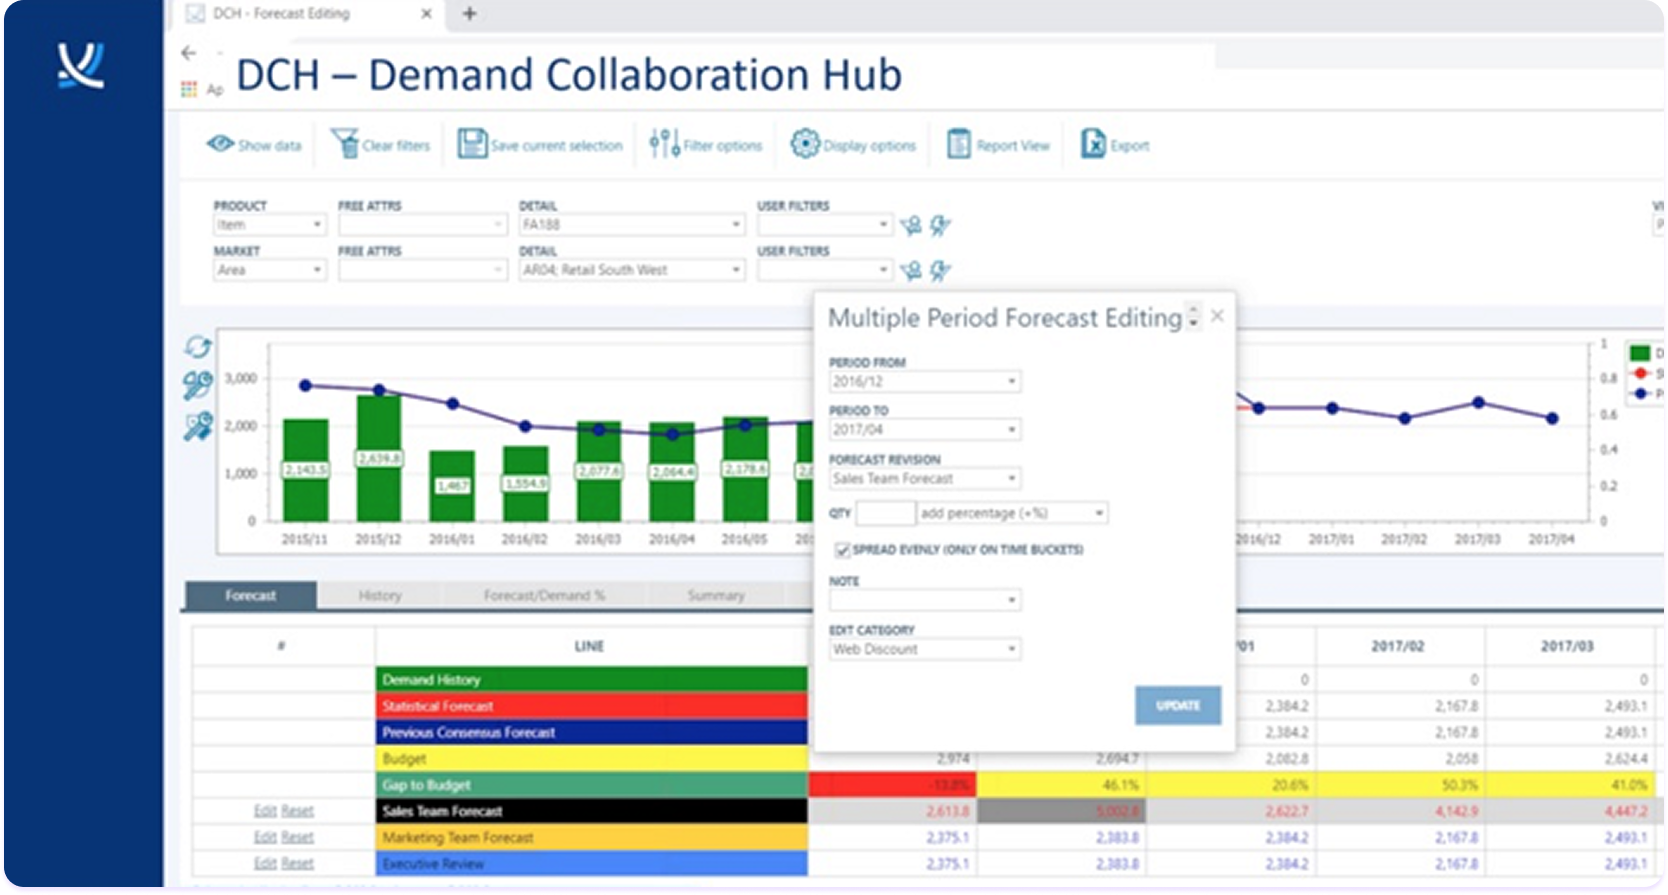1668x895 pixels.
Task: Click first Market user filter icon
Action: [911, 271]
